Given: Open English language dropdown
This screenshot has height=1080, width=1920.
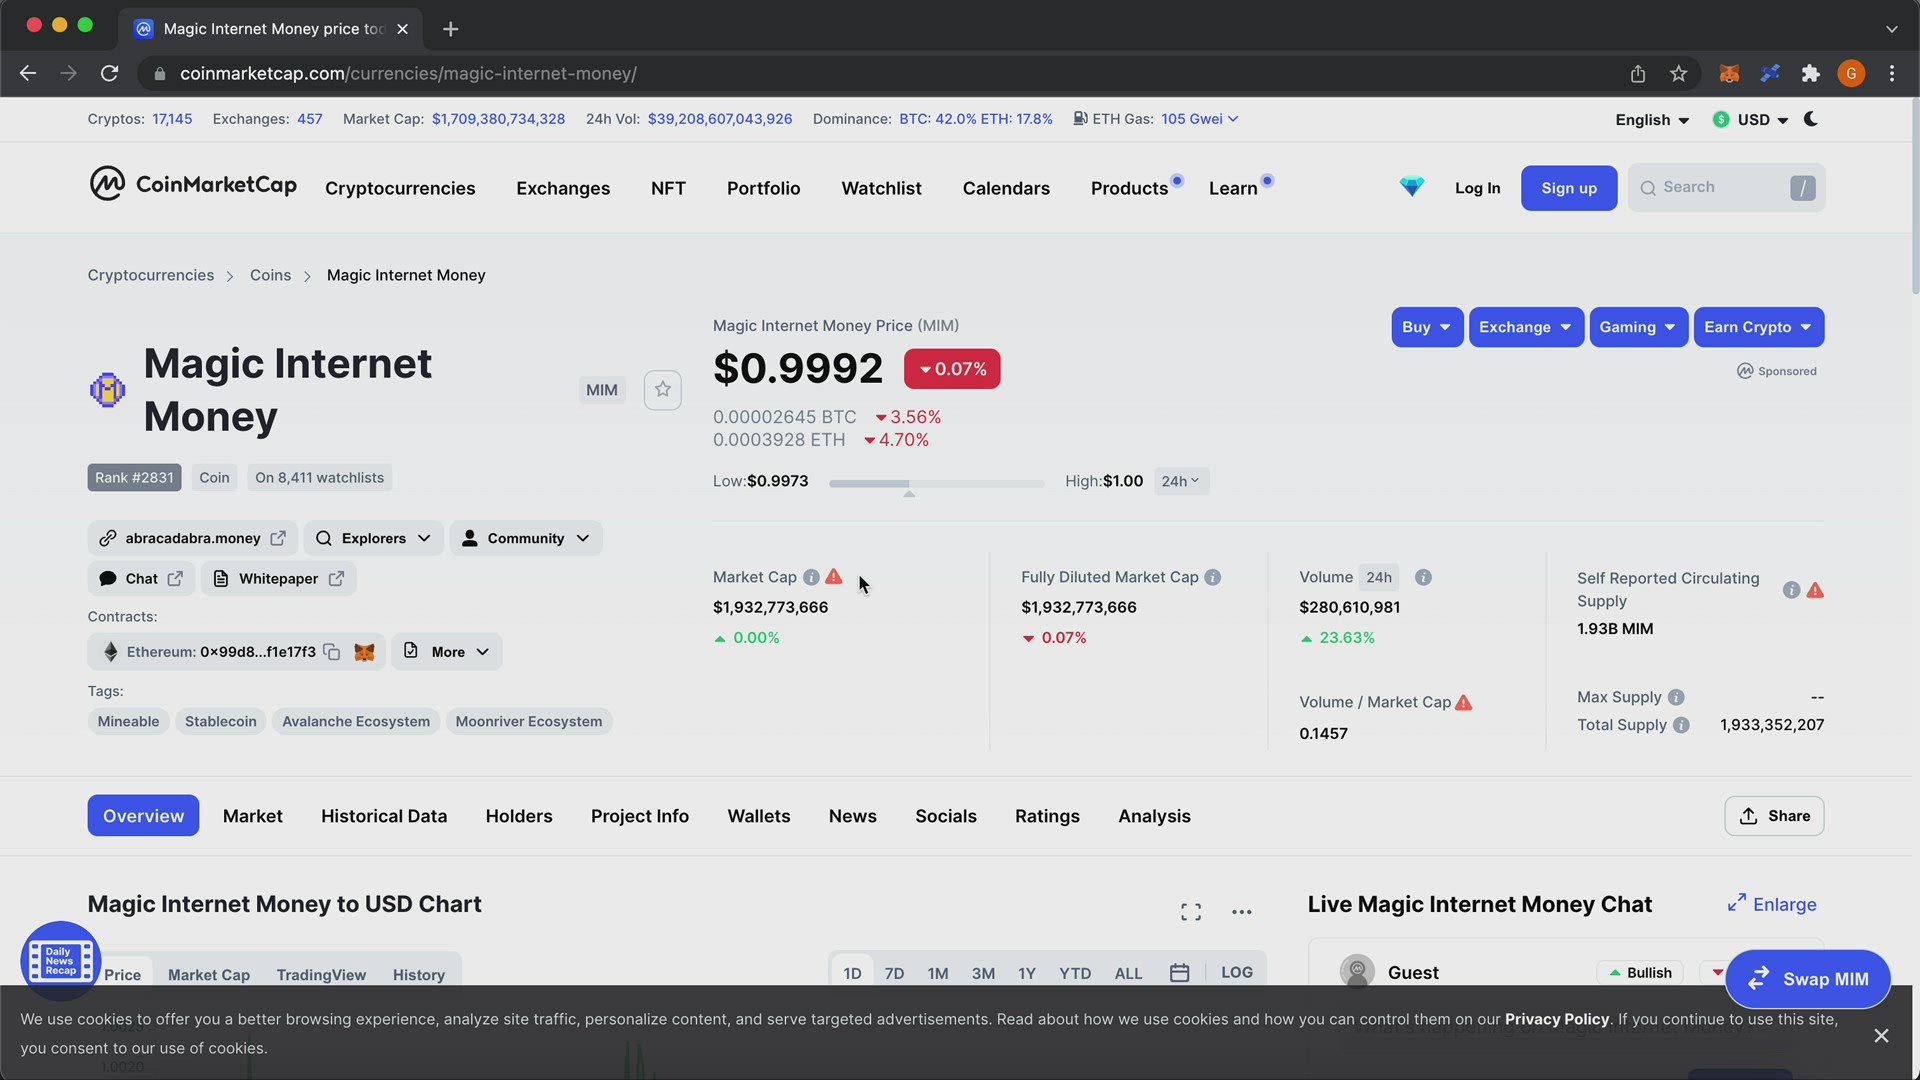Looking at the screenshot, I should tap(1652, 120).
